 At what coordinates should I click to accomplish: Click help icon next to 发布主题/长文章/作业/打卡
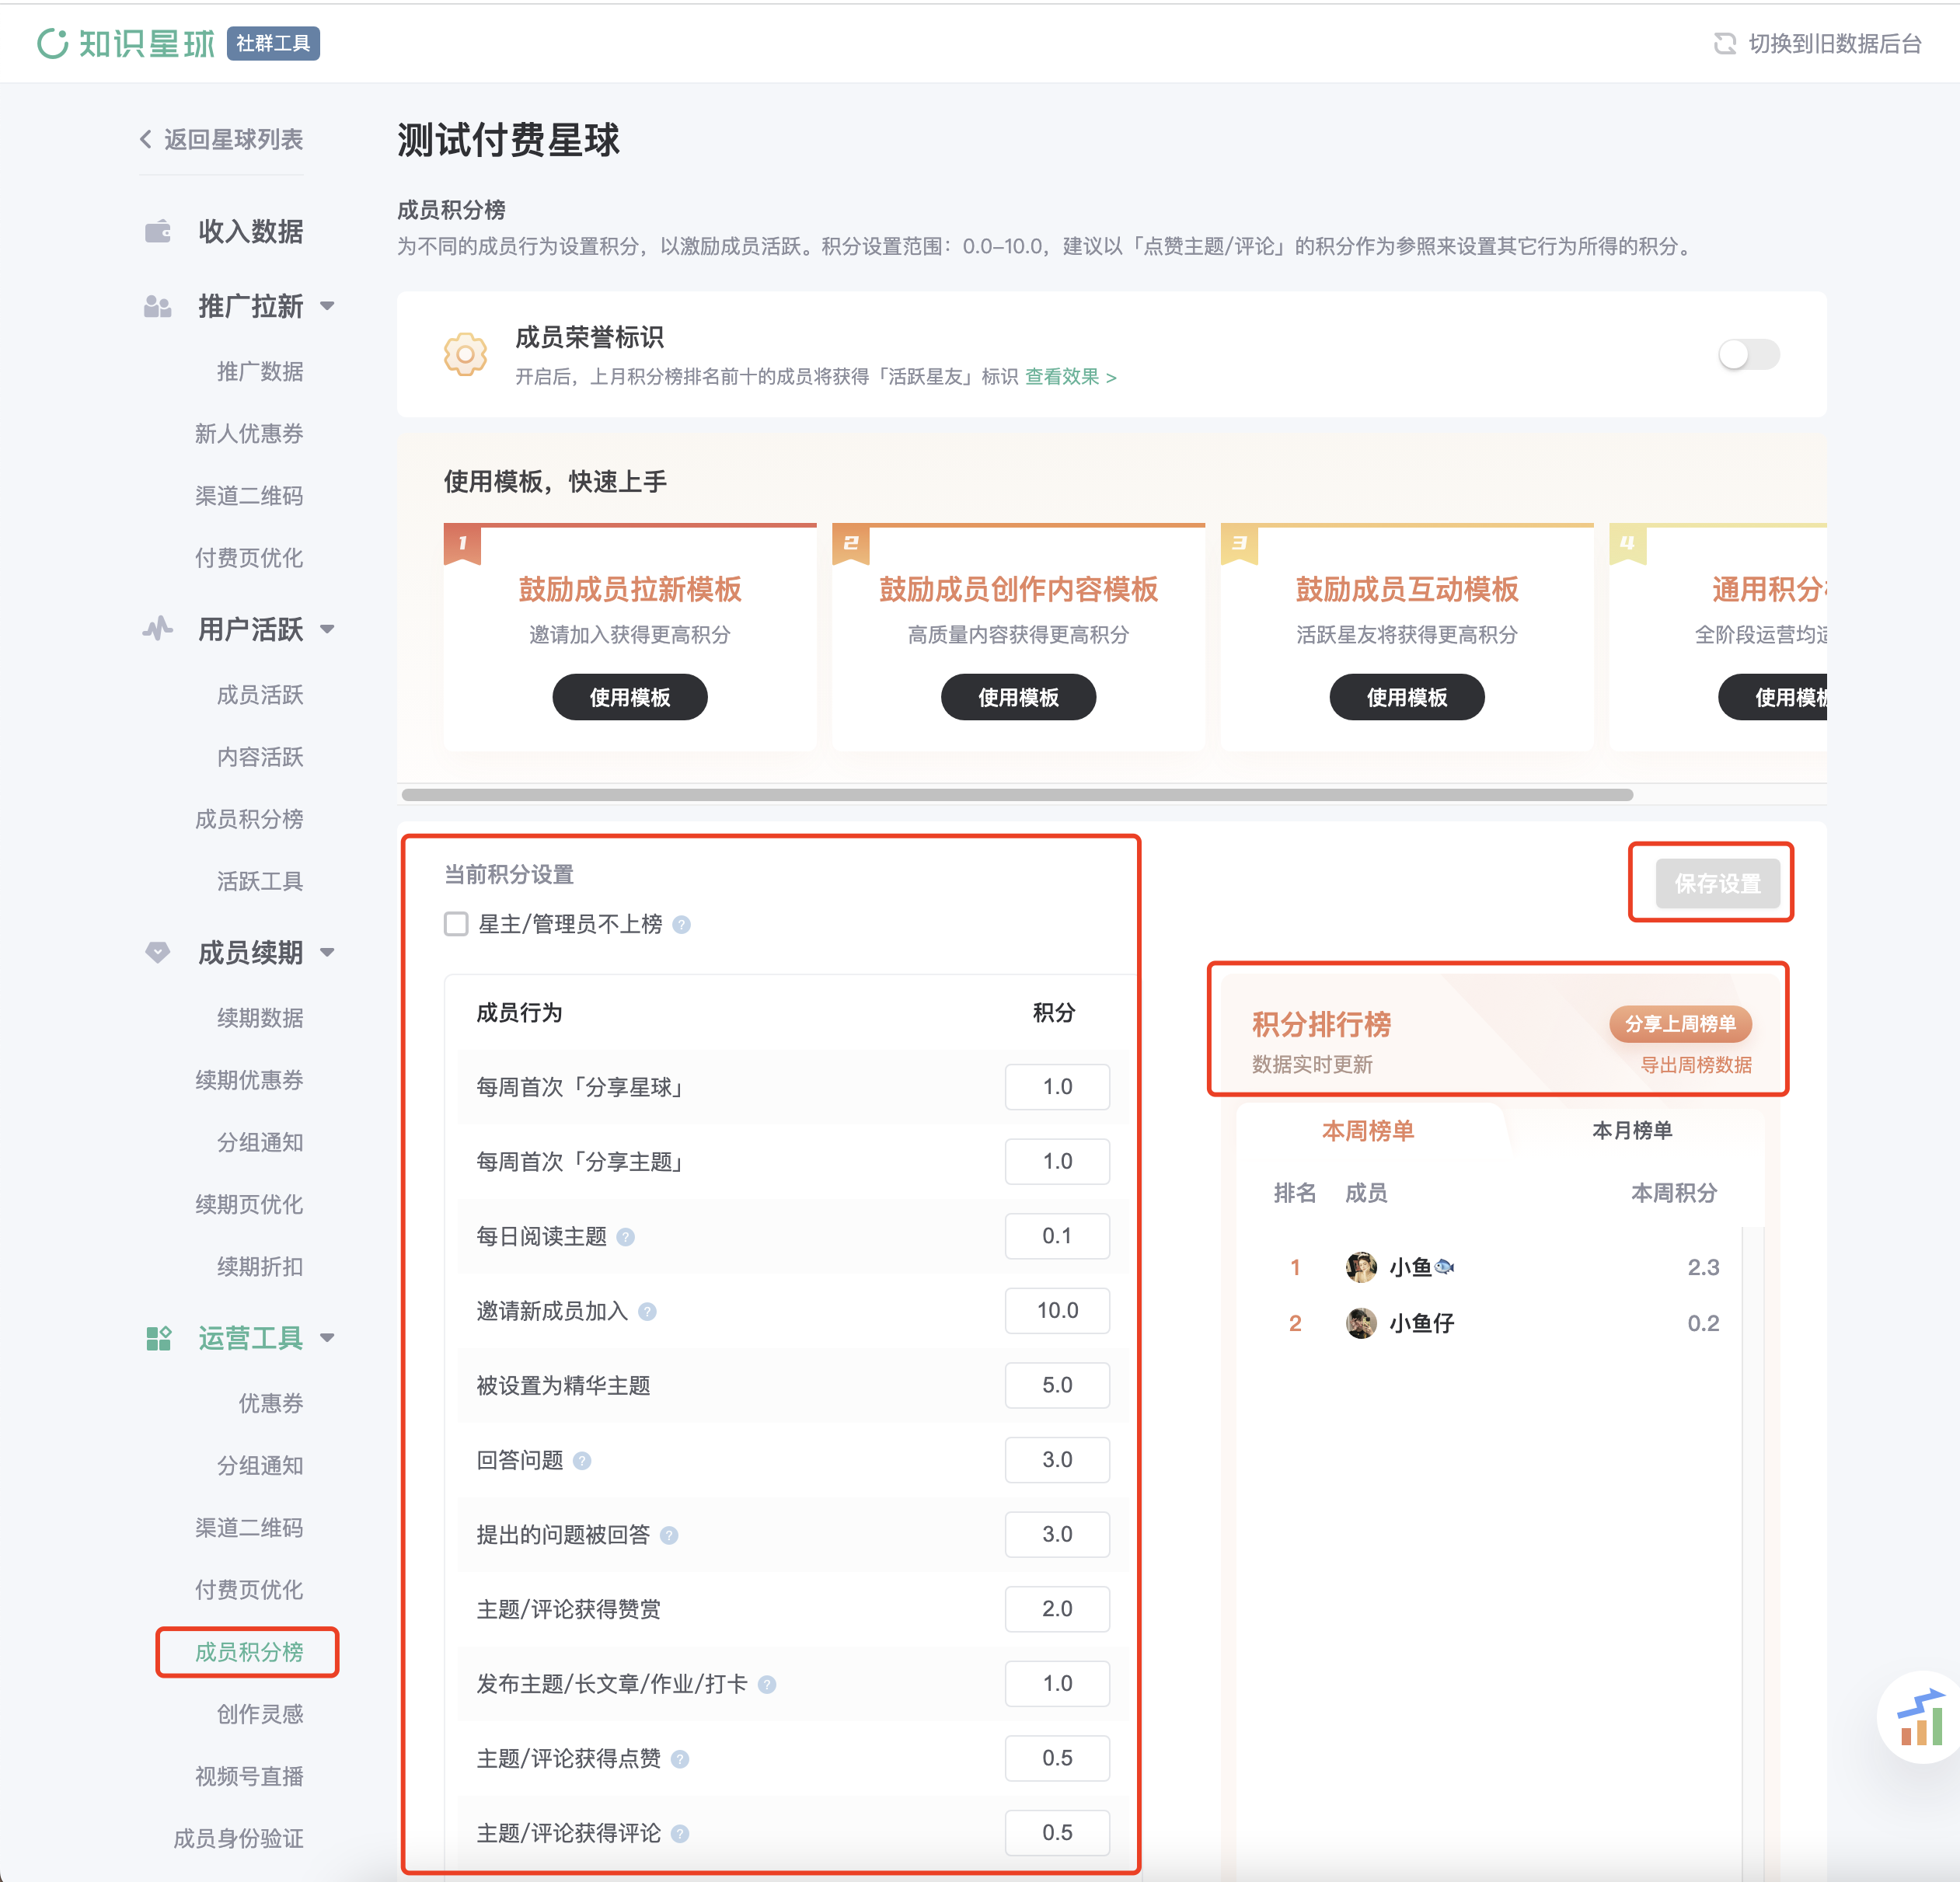point(767,1684)
